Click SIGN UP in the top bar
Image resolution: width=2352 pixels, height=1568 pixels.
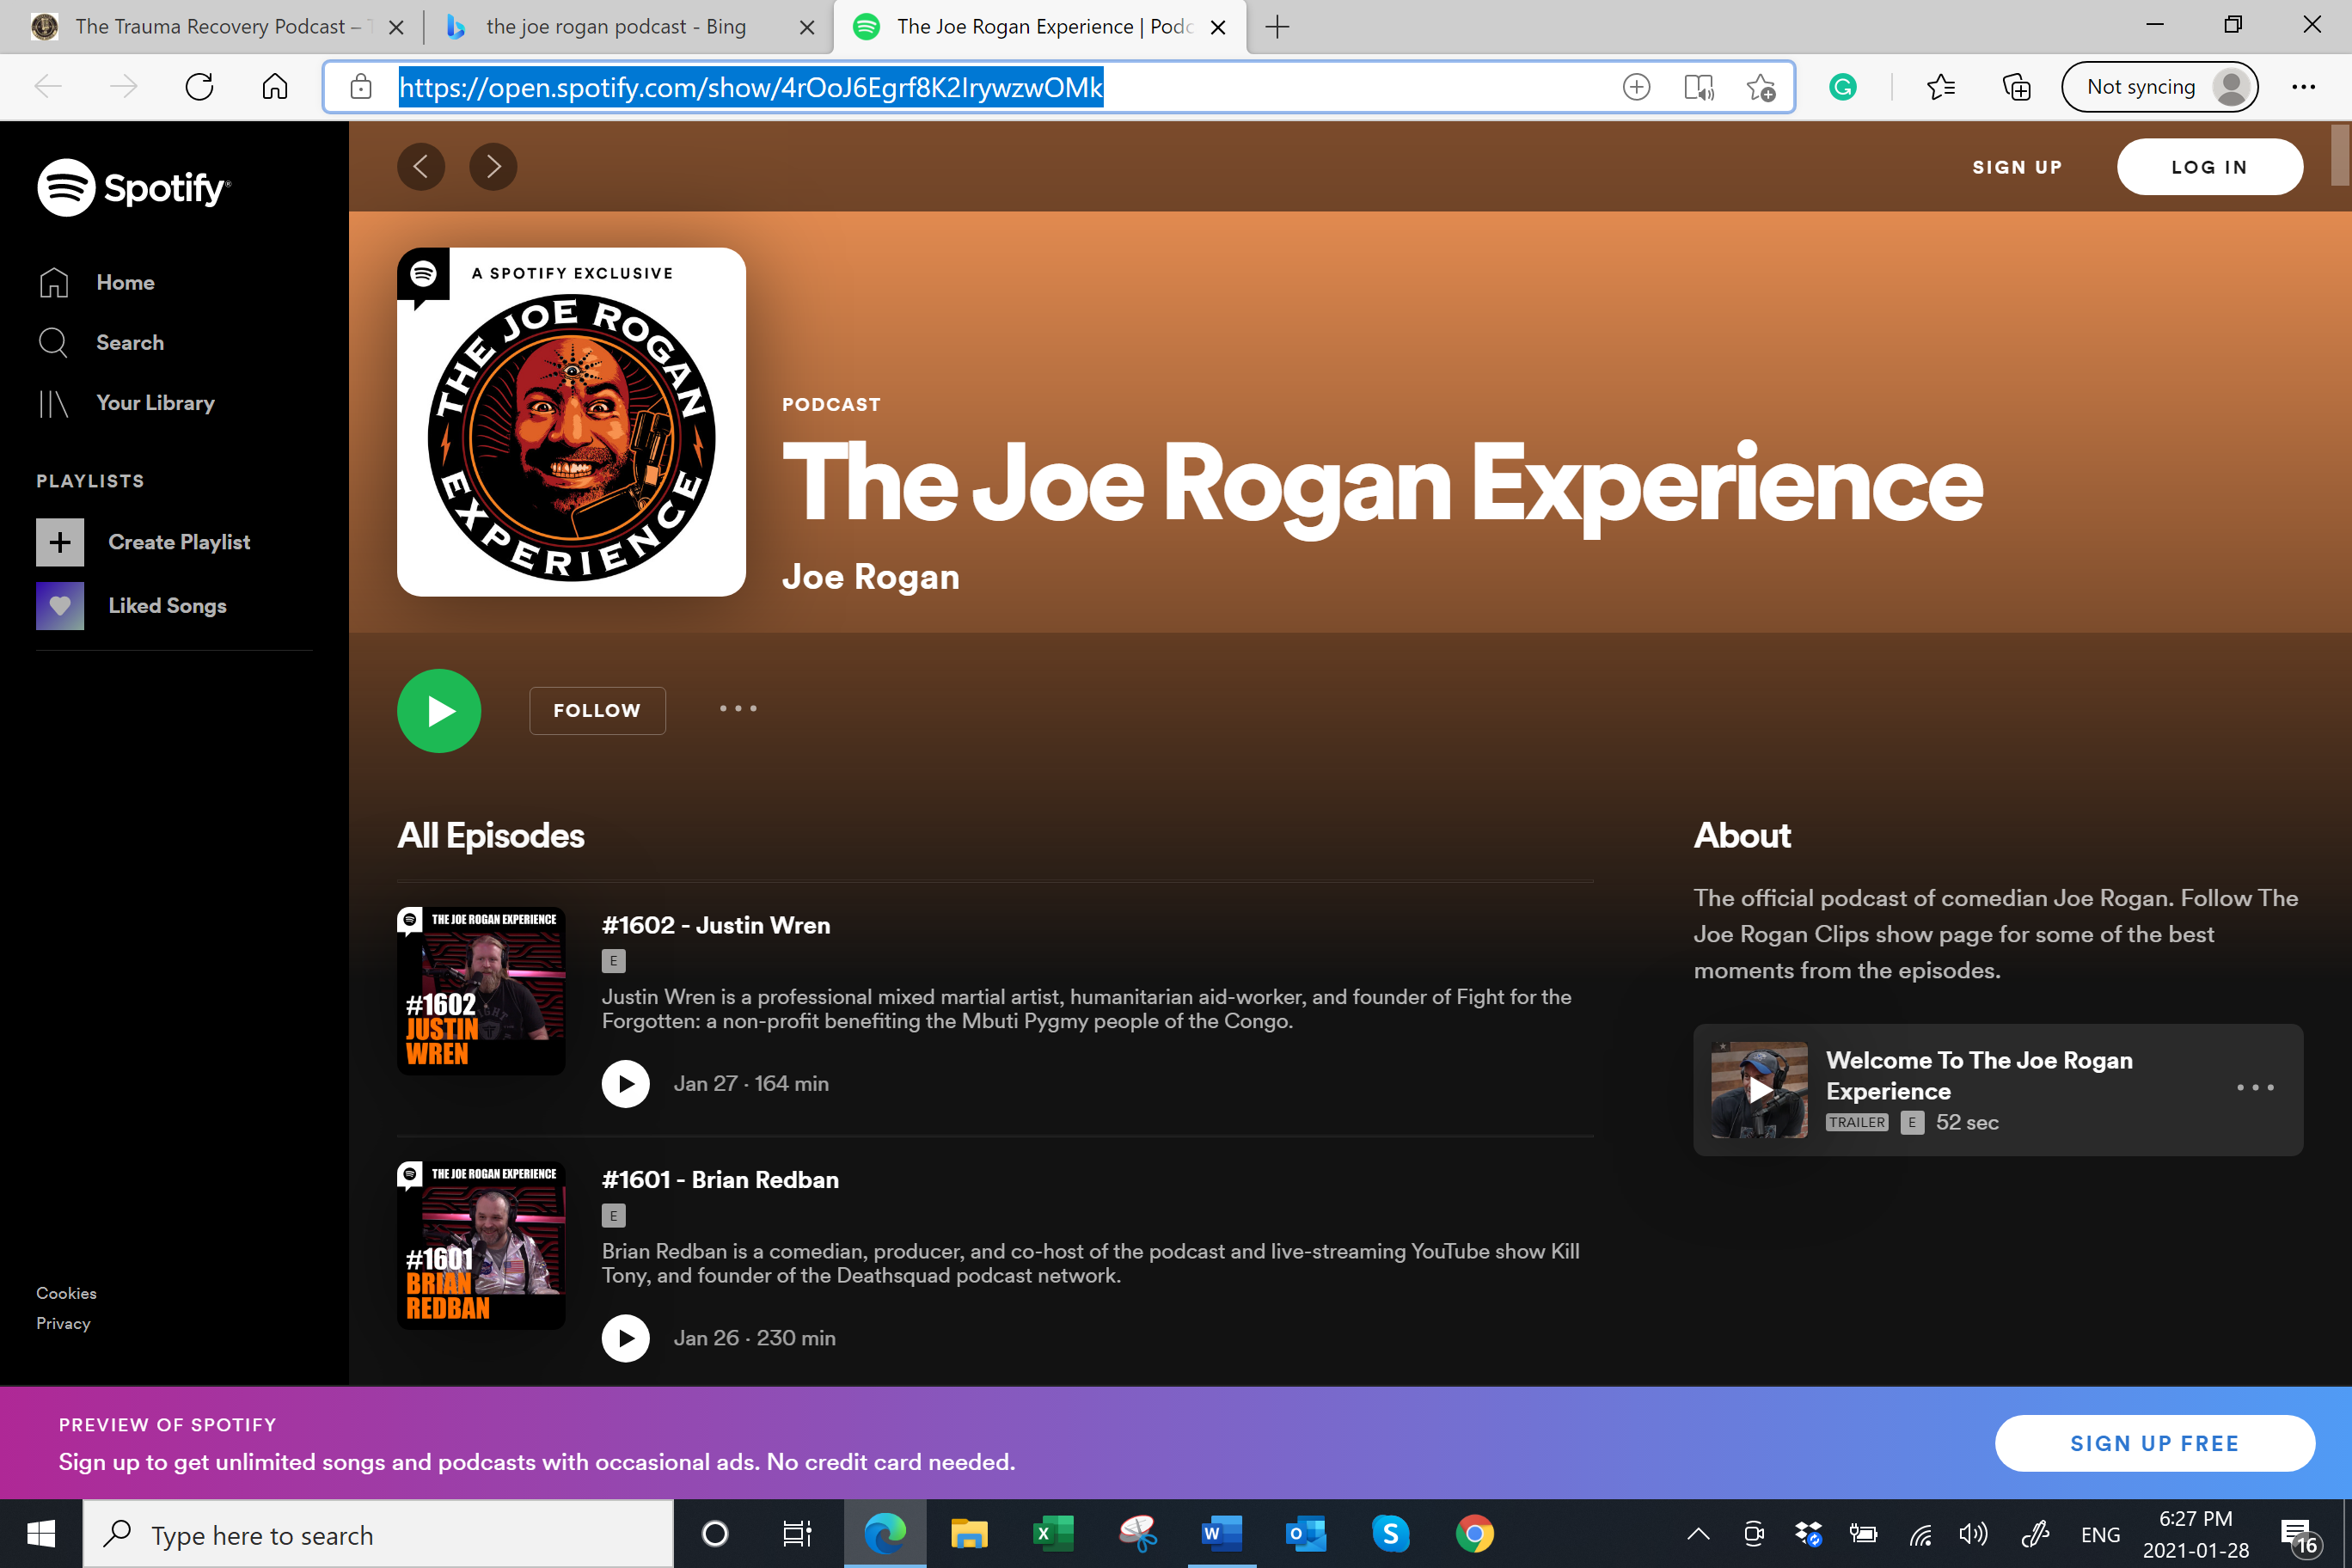click(2017, 167)
